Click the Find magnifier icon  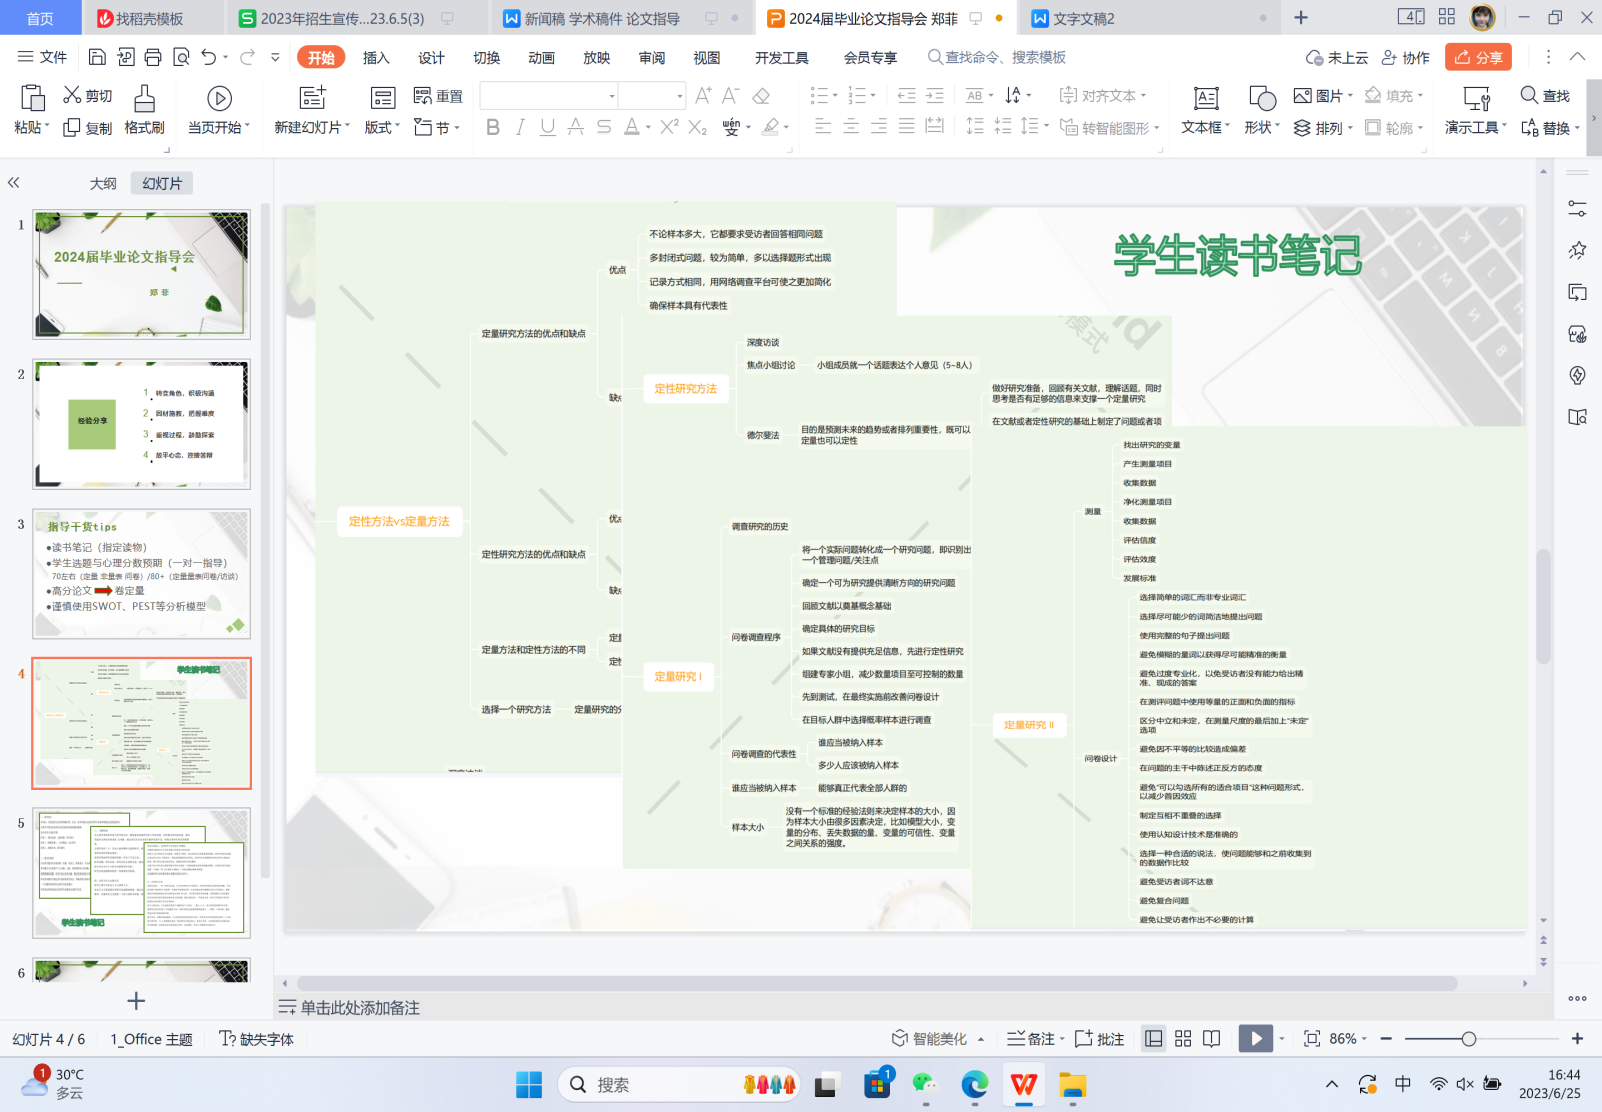(x=1529, y=96)
